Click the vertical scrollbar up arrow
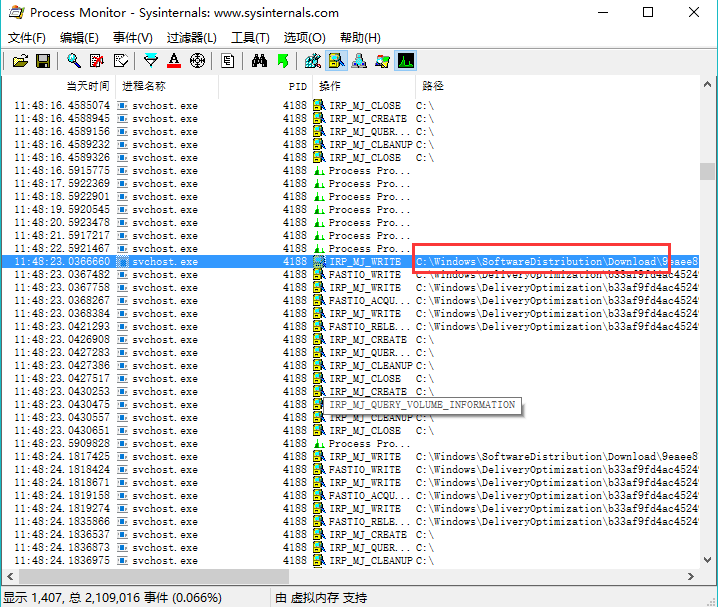 pos(707,84)
